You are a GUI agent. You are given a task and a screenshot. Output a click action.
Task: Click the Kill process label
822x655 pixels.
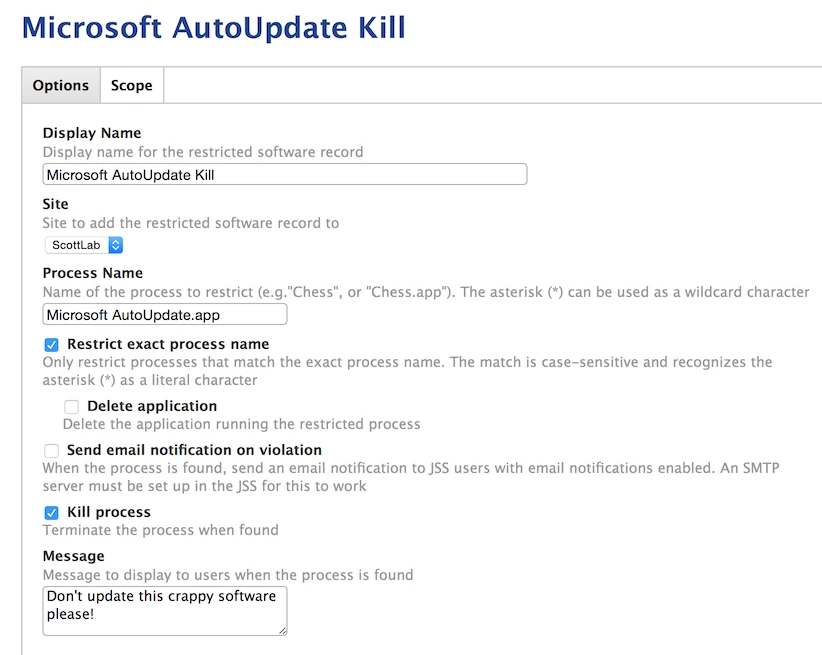tap(109, 512)
